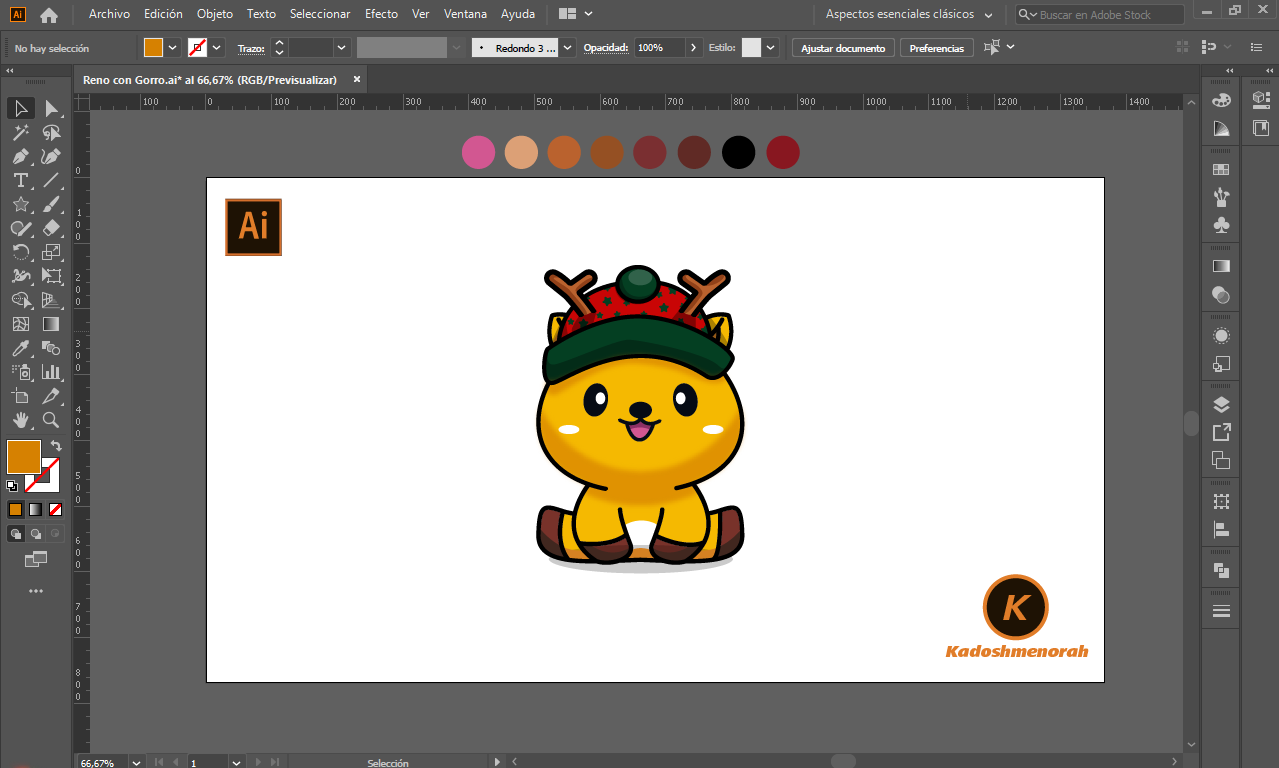Select the Pen tool
This screenshot has width=1279, height=768.
pyautogui.click(x=21, y=156)
